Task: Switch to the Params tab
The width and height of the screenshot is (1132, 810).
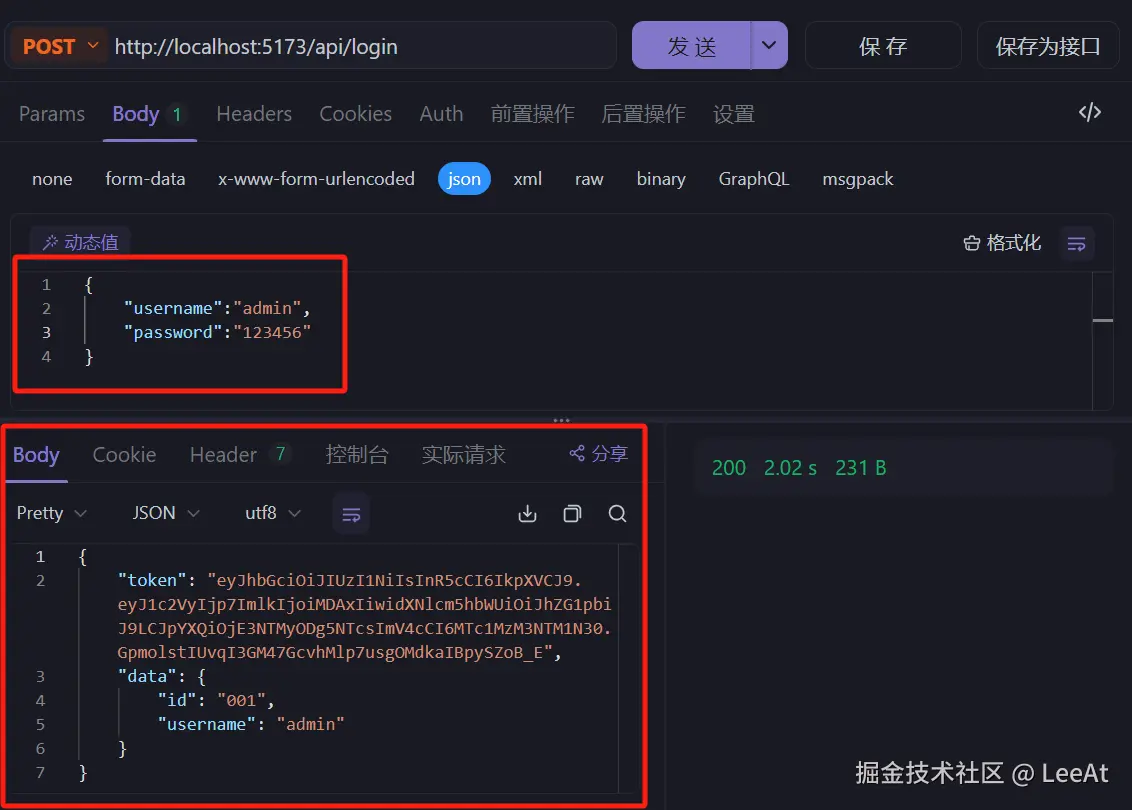Action: click(x=52, y=114)
